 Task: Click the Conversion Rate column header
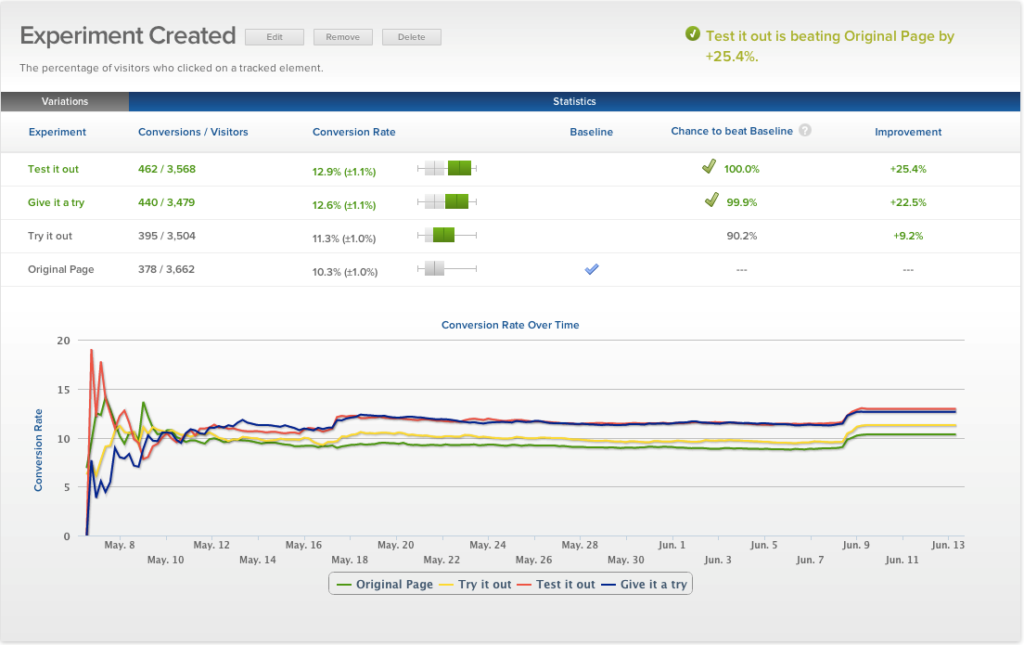pos(354,132)
